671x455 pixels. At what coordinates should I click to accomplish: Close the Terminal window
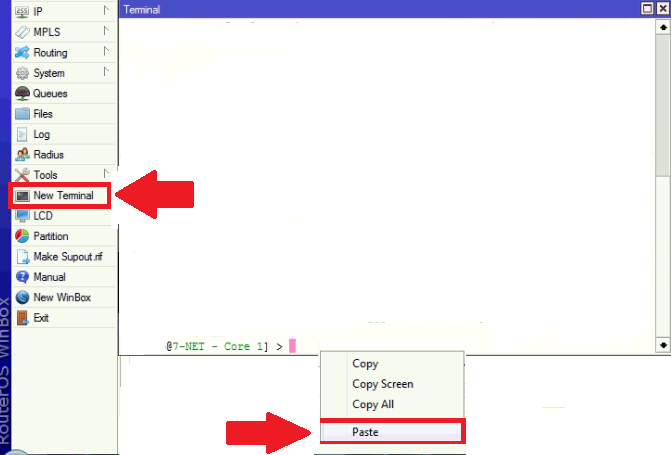(662, 9)
